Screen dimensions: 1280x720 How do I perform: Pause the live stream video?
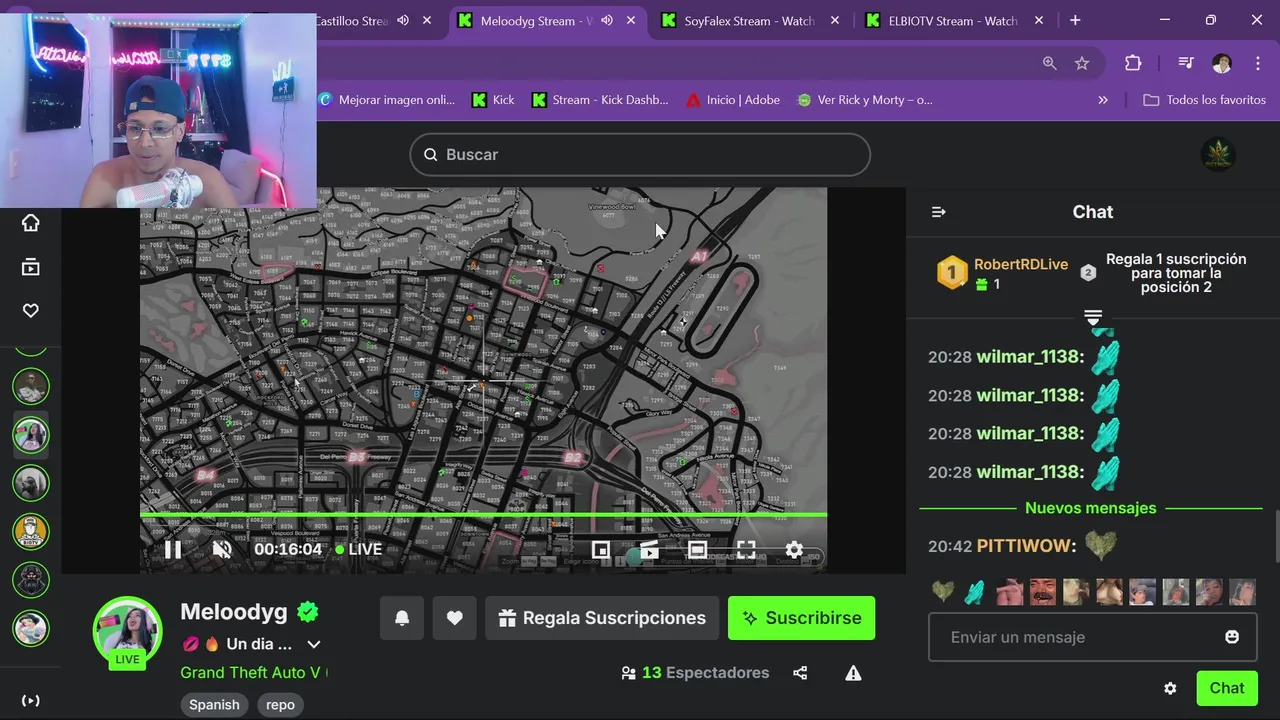(173, 549)
